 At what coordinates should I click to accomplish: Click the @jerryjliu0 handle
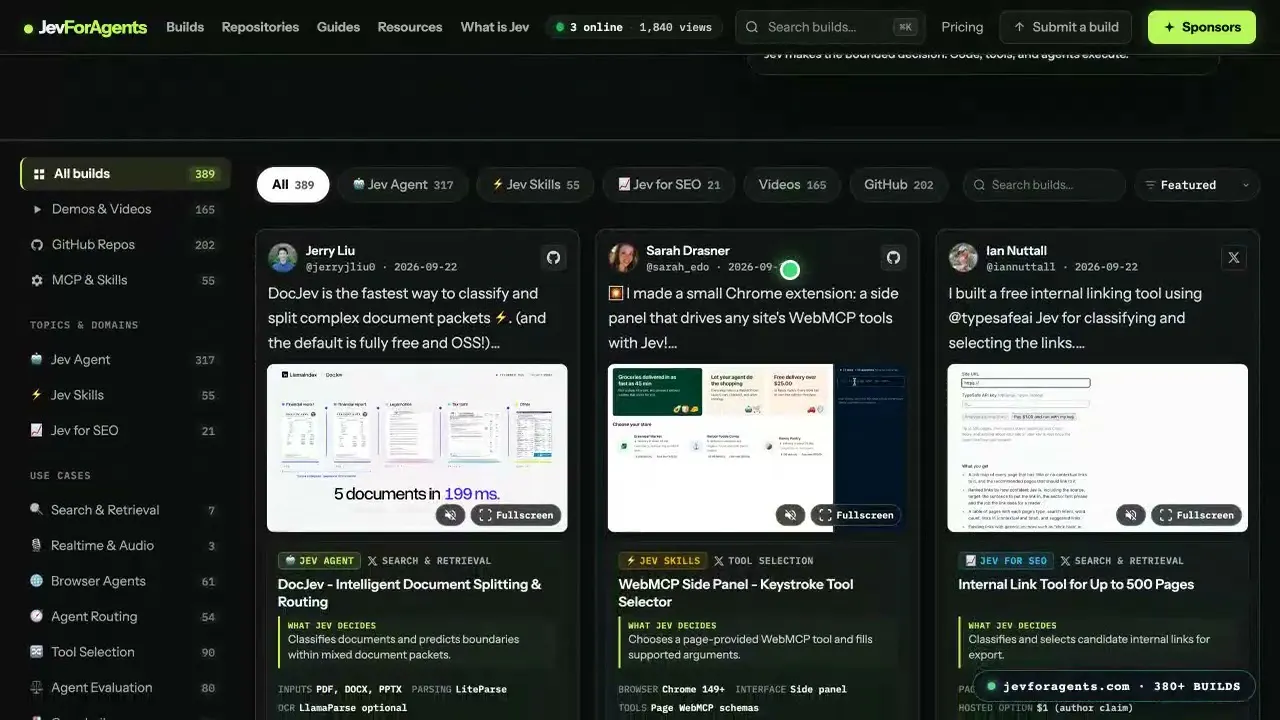pos(340,268)
